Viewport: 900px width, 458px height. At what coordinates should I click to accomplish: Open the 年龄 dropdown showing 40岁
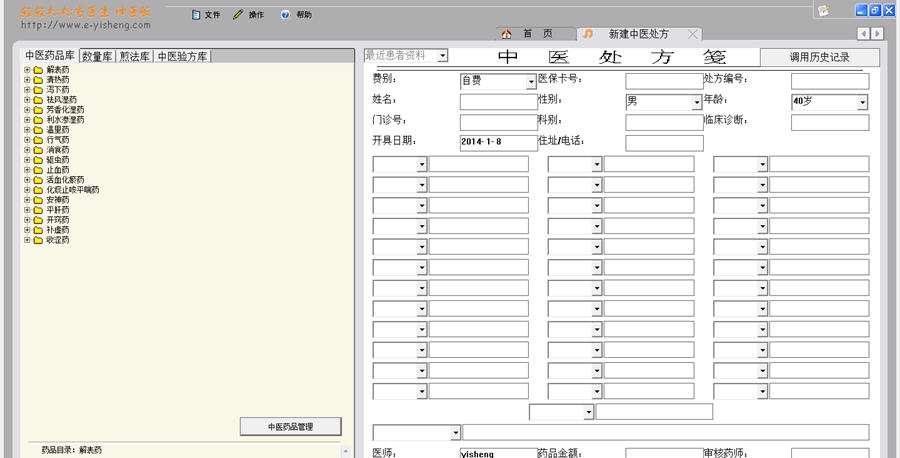point(862,103)
